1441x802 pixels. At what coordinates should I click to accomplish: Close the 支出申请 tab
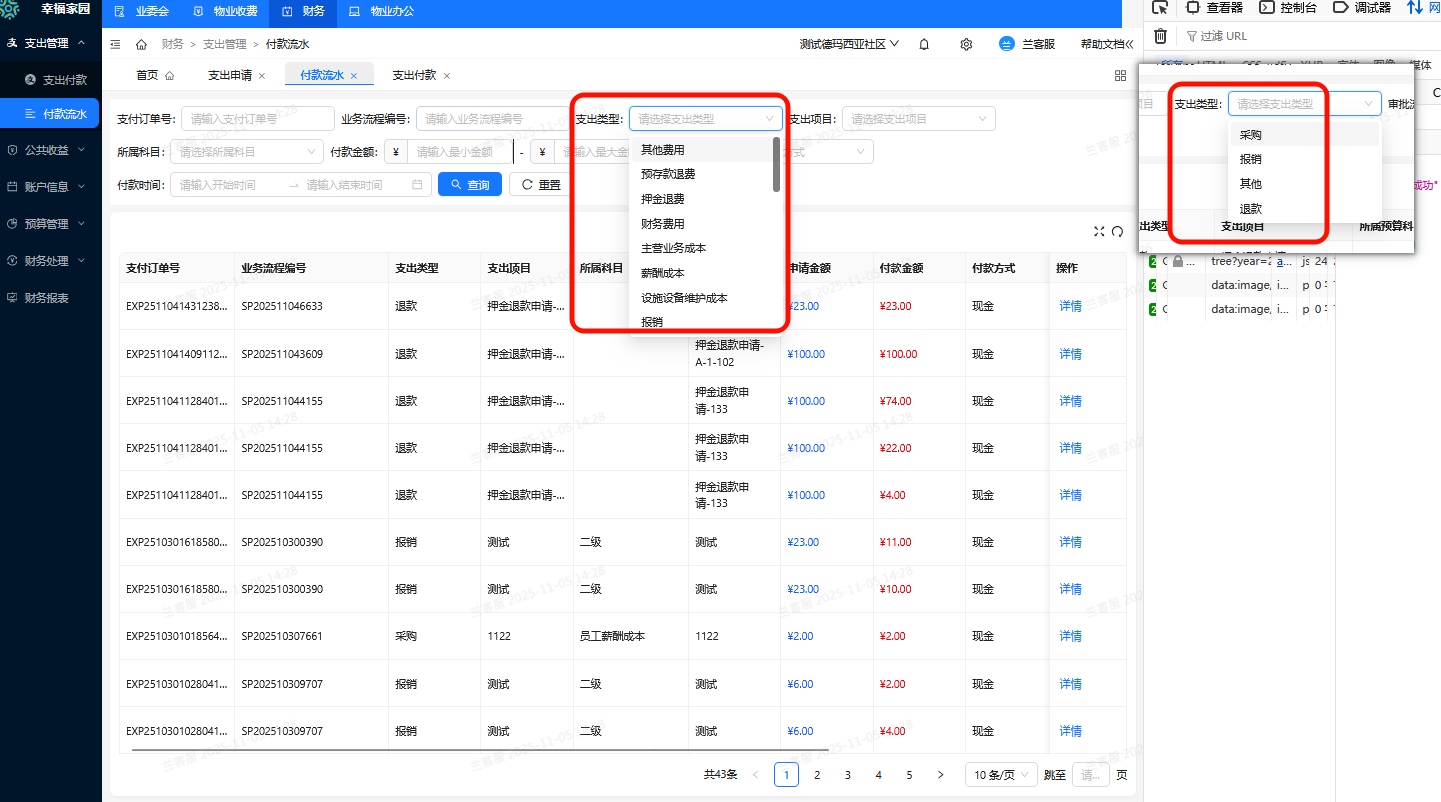pyautogui.click(x=262, y=76)
